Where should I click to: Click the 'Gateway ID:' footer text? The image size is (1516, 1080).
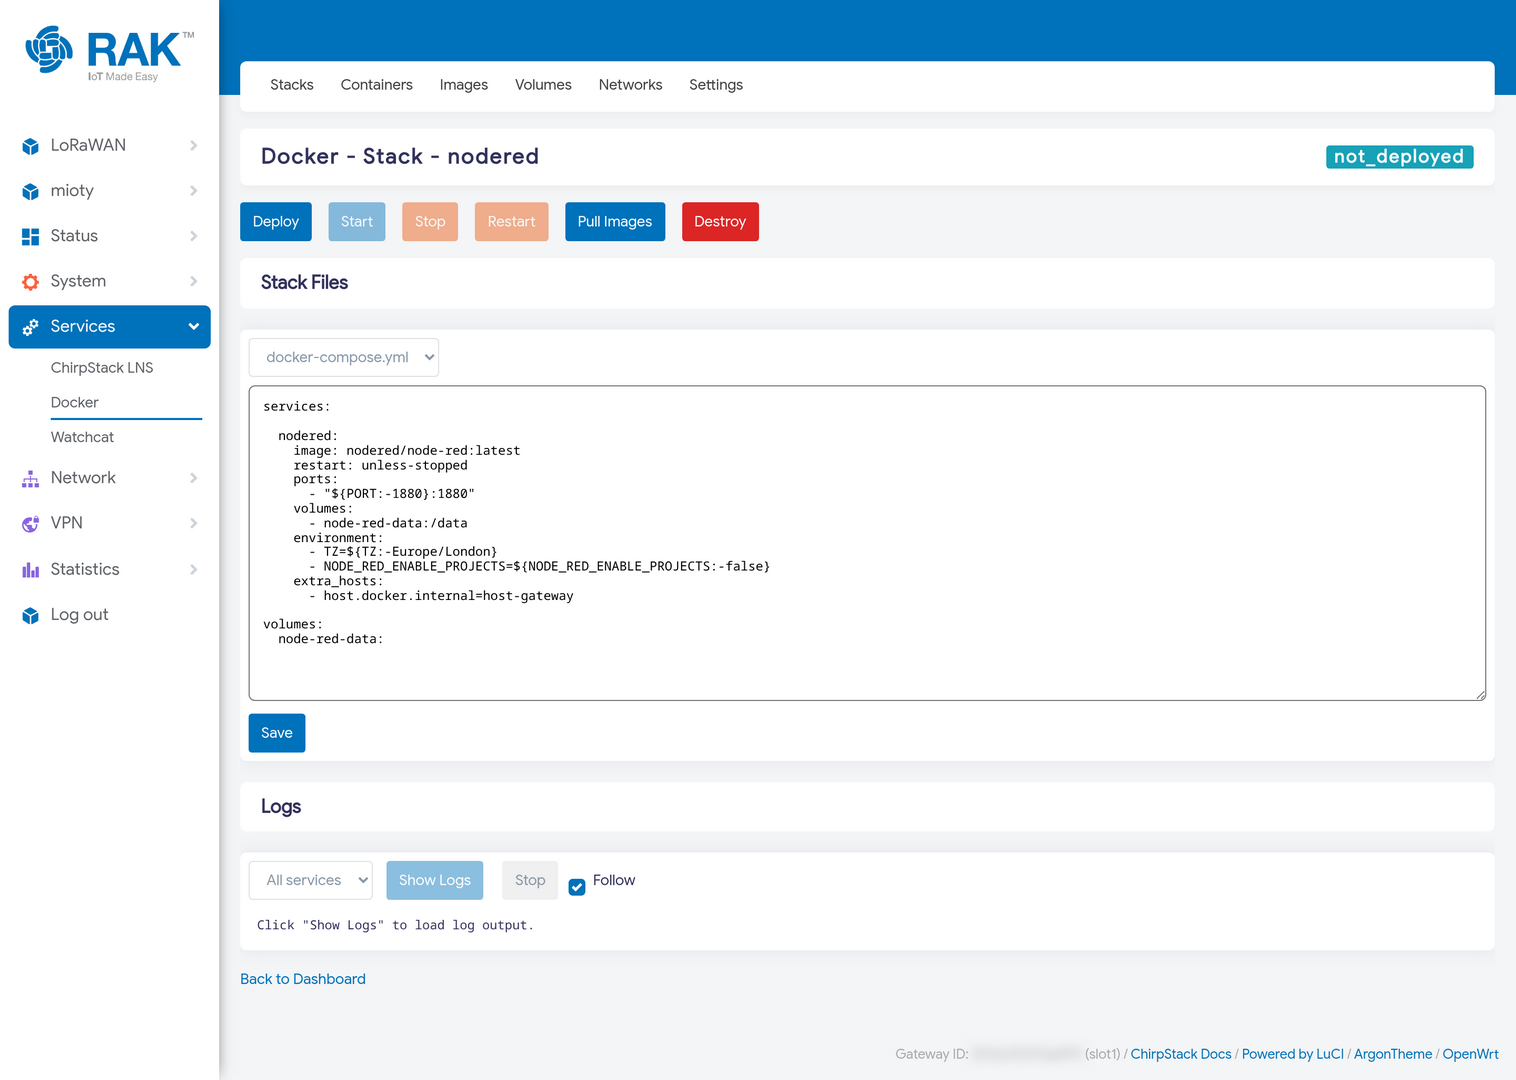(x=932, y=1054)
